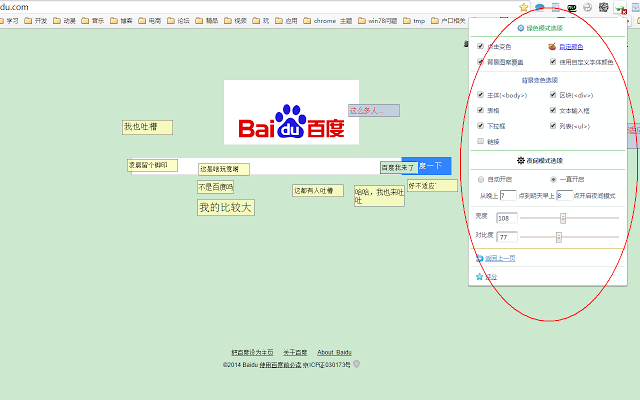Screen dimensions: 640x400
Task: Click the set-Baidu-as-homepage footer link
Action: [252, 352]
